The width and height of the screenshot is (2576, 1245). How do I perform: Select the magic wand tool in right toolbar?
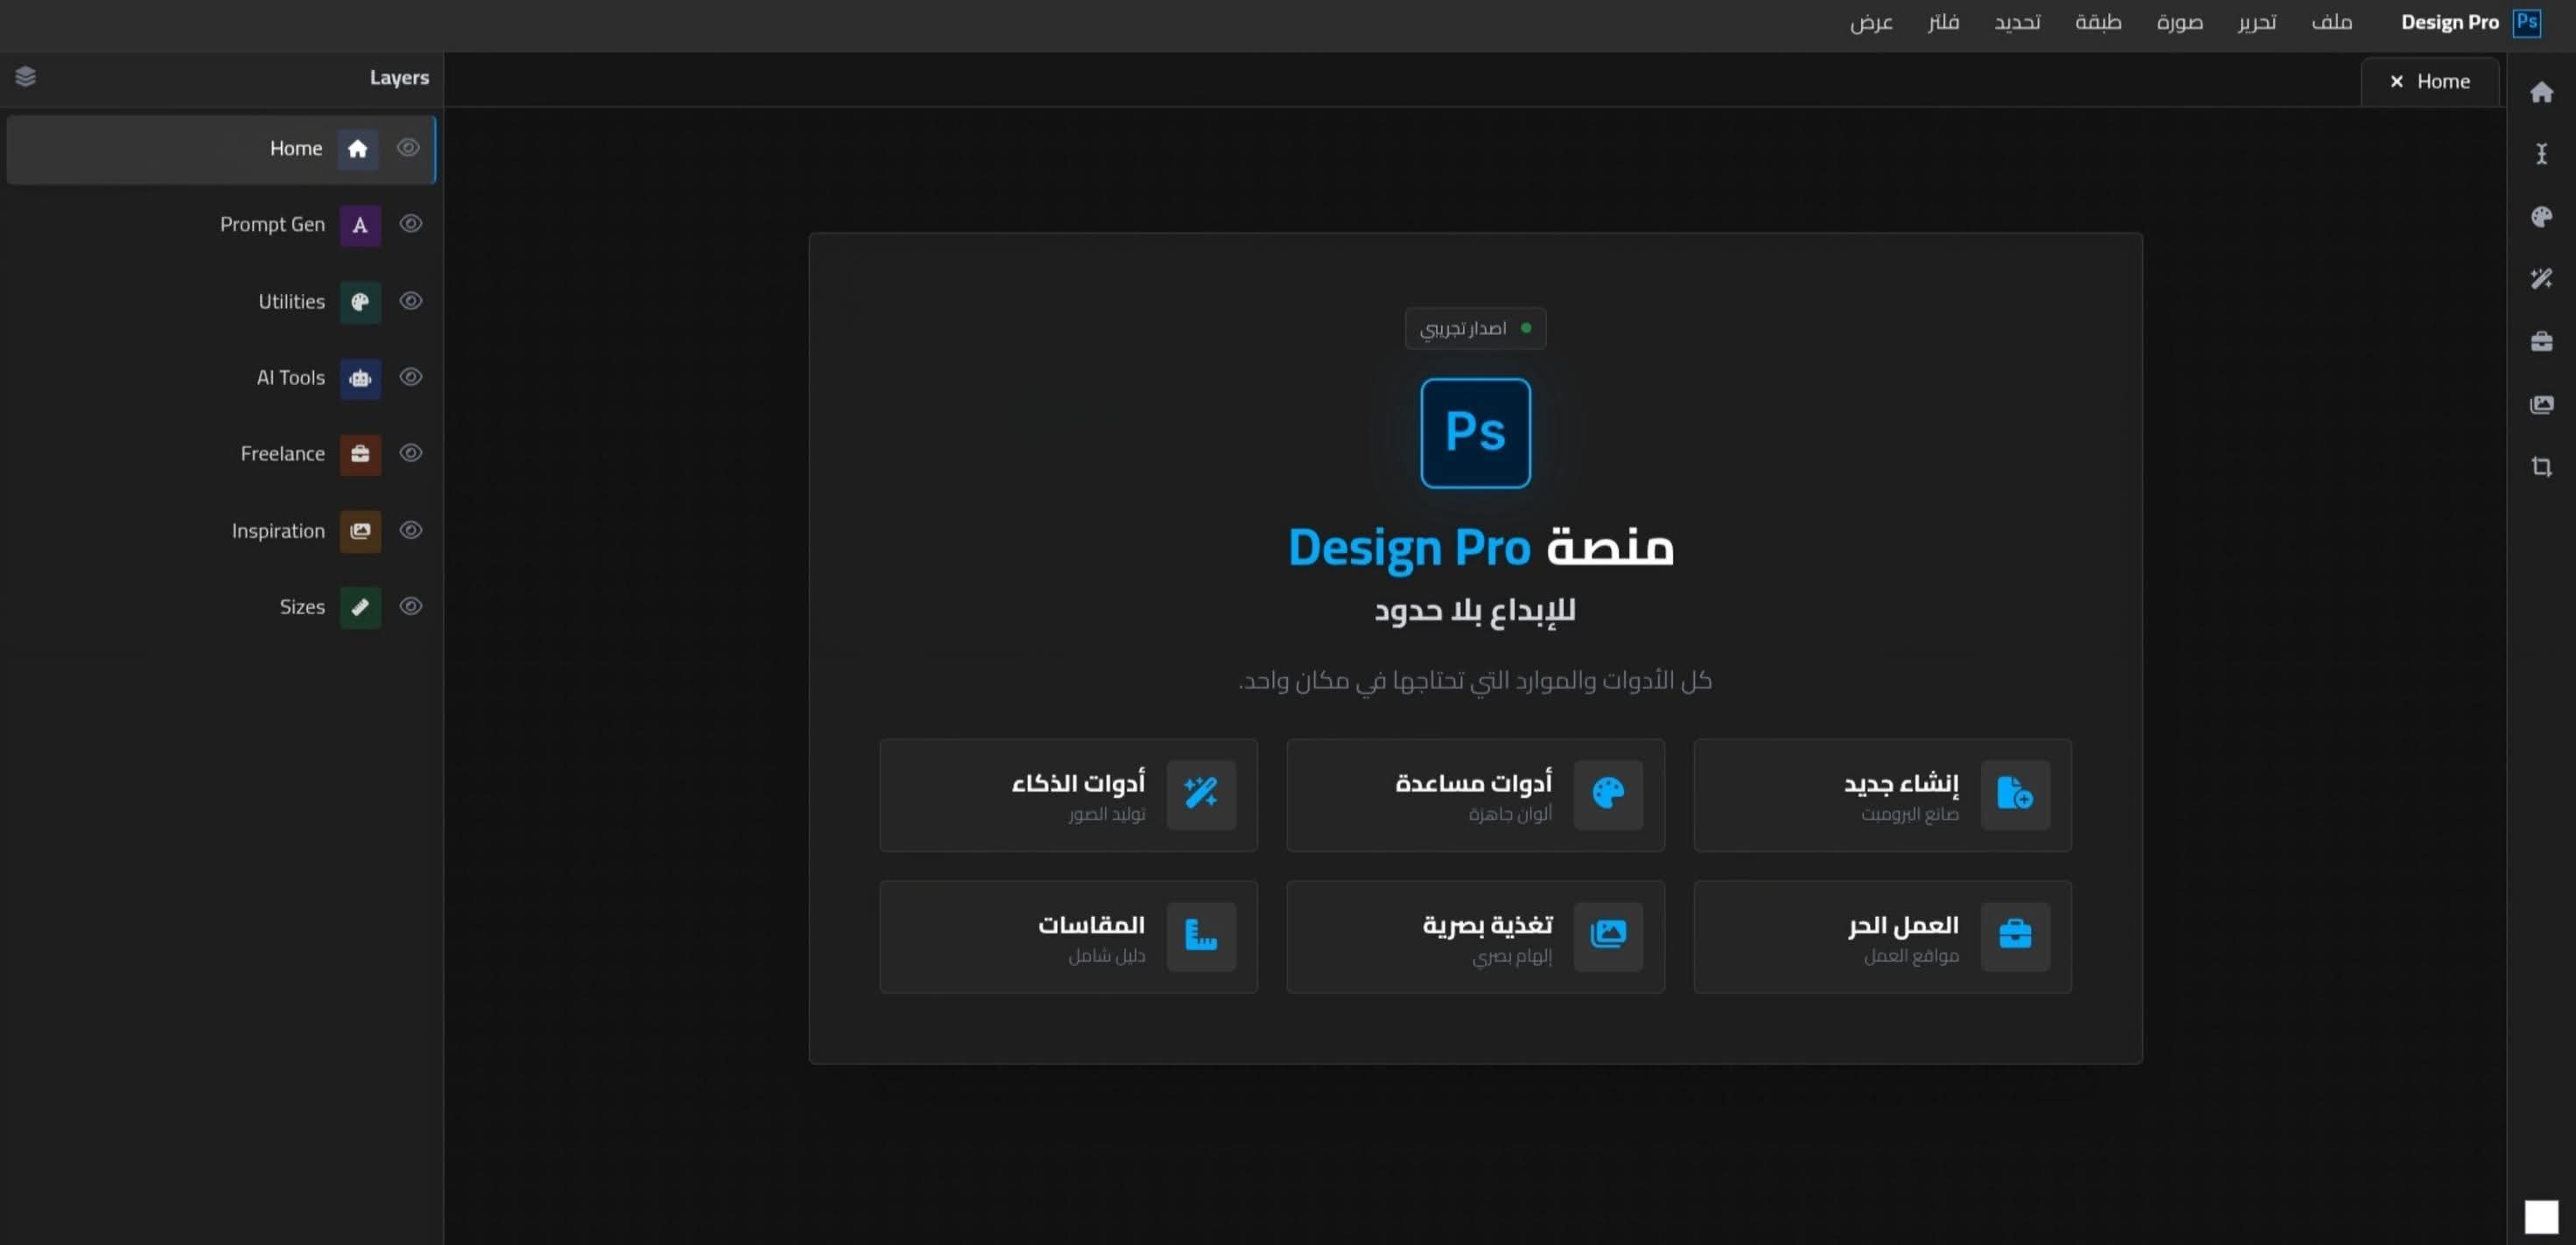2541,279
